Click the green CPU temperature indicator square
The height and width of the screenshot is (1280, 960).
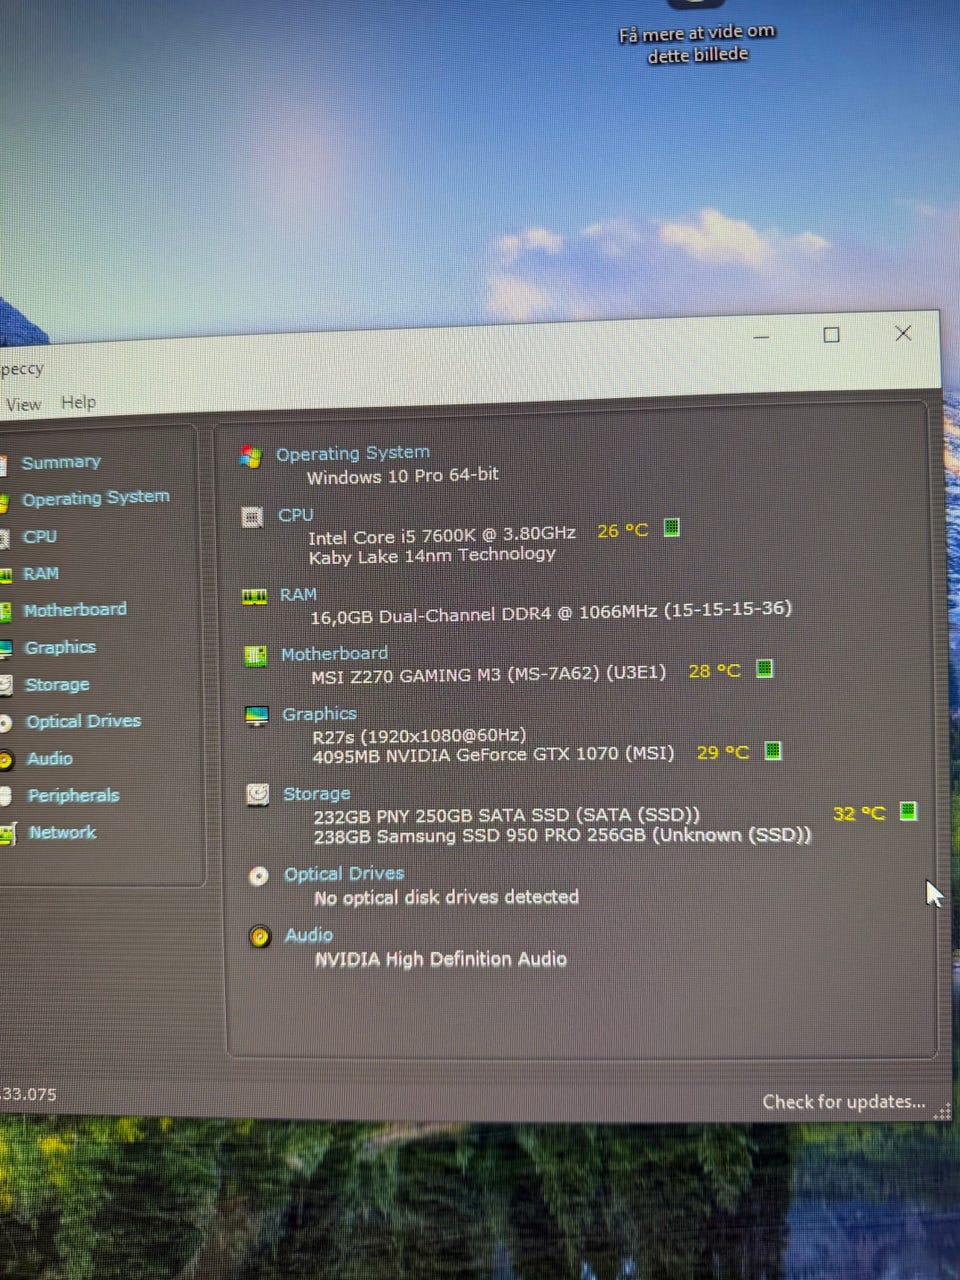(x=672, y=527)
